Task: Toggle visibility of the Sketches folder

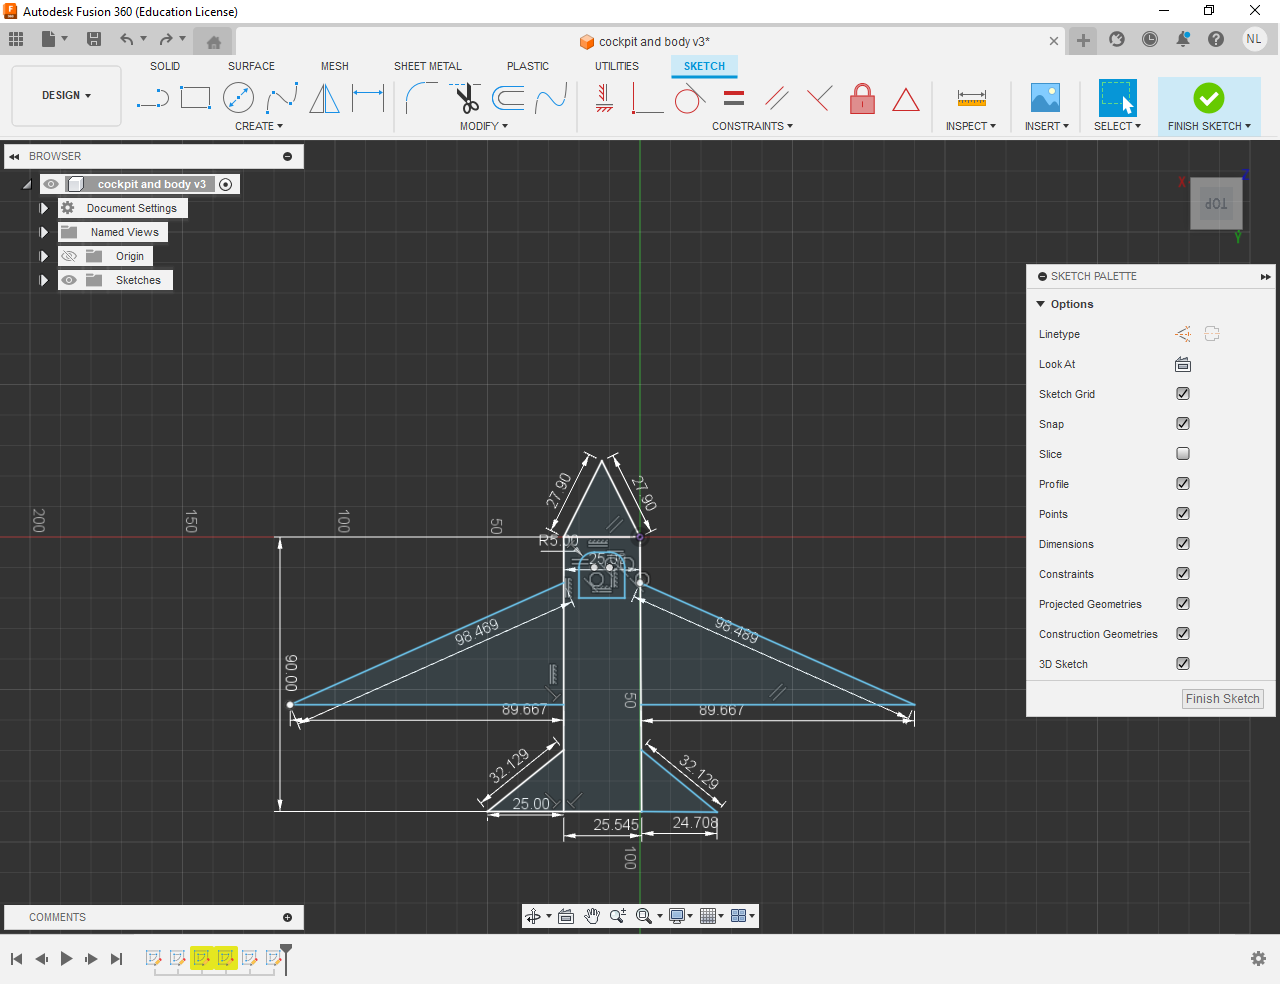Action: 68,280
